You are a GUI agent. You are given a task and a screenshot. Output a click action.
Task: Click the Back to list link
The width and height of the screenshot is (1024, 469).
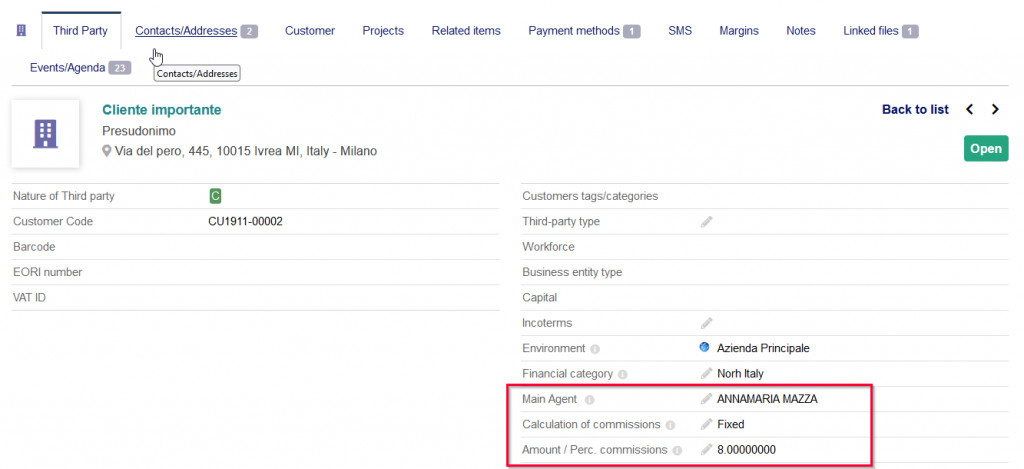pos(915,110)
